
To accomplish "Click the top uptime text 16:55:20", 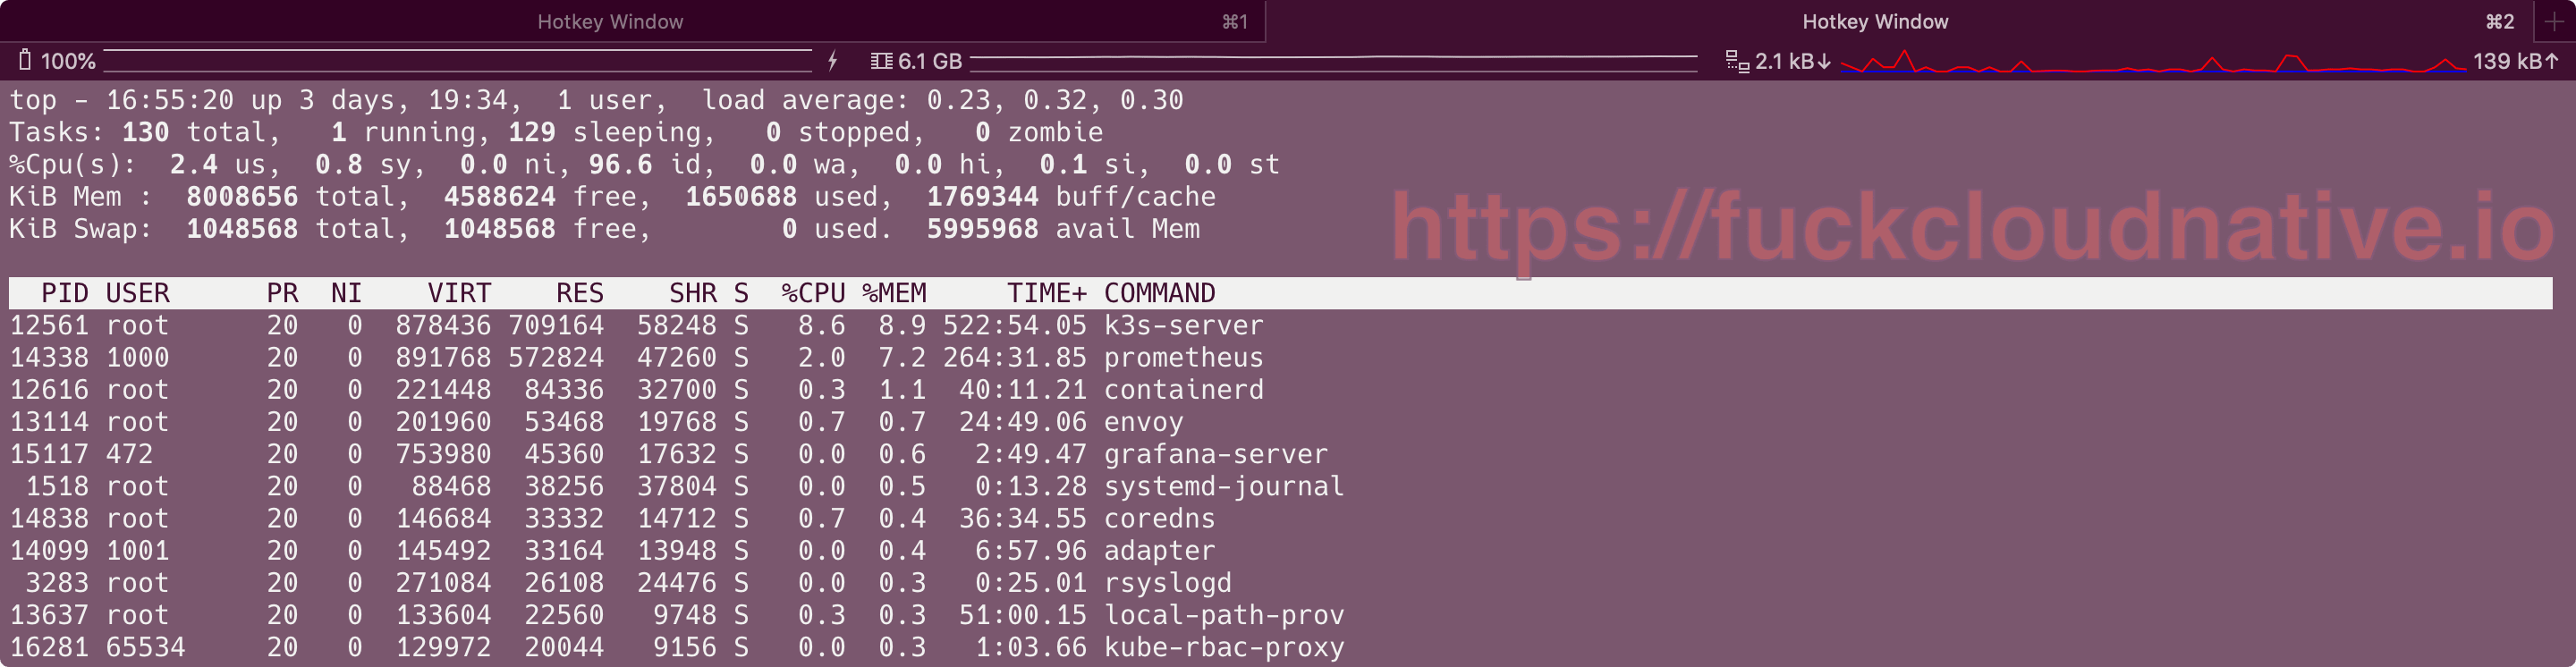I will coord(169,100).
